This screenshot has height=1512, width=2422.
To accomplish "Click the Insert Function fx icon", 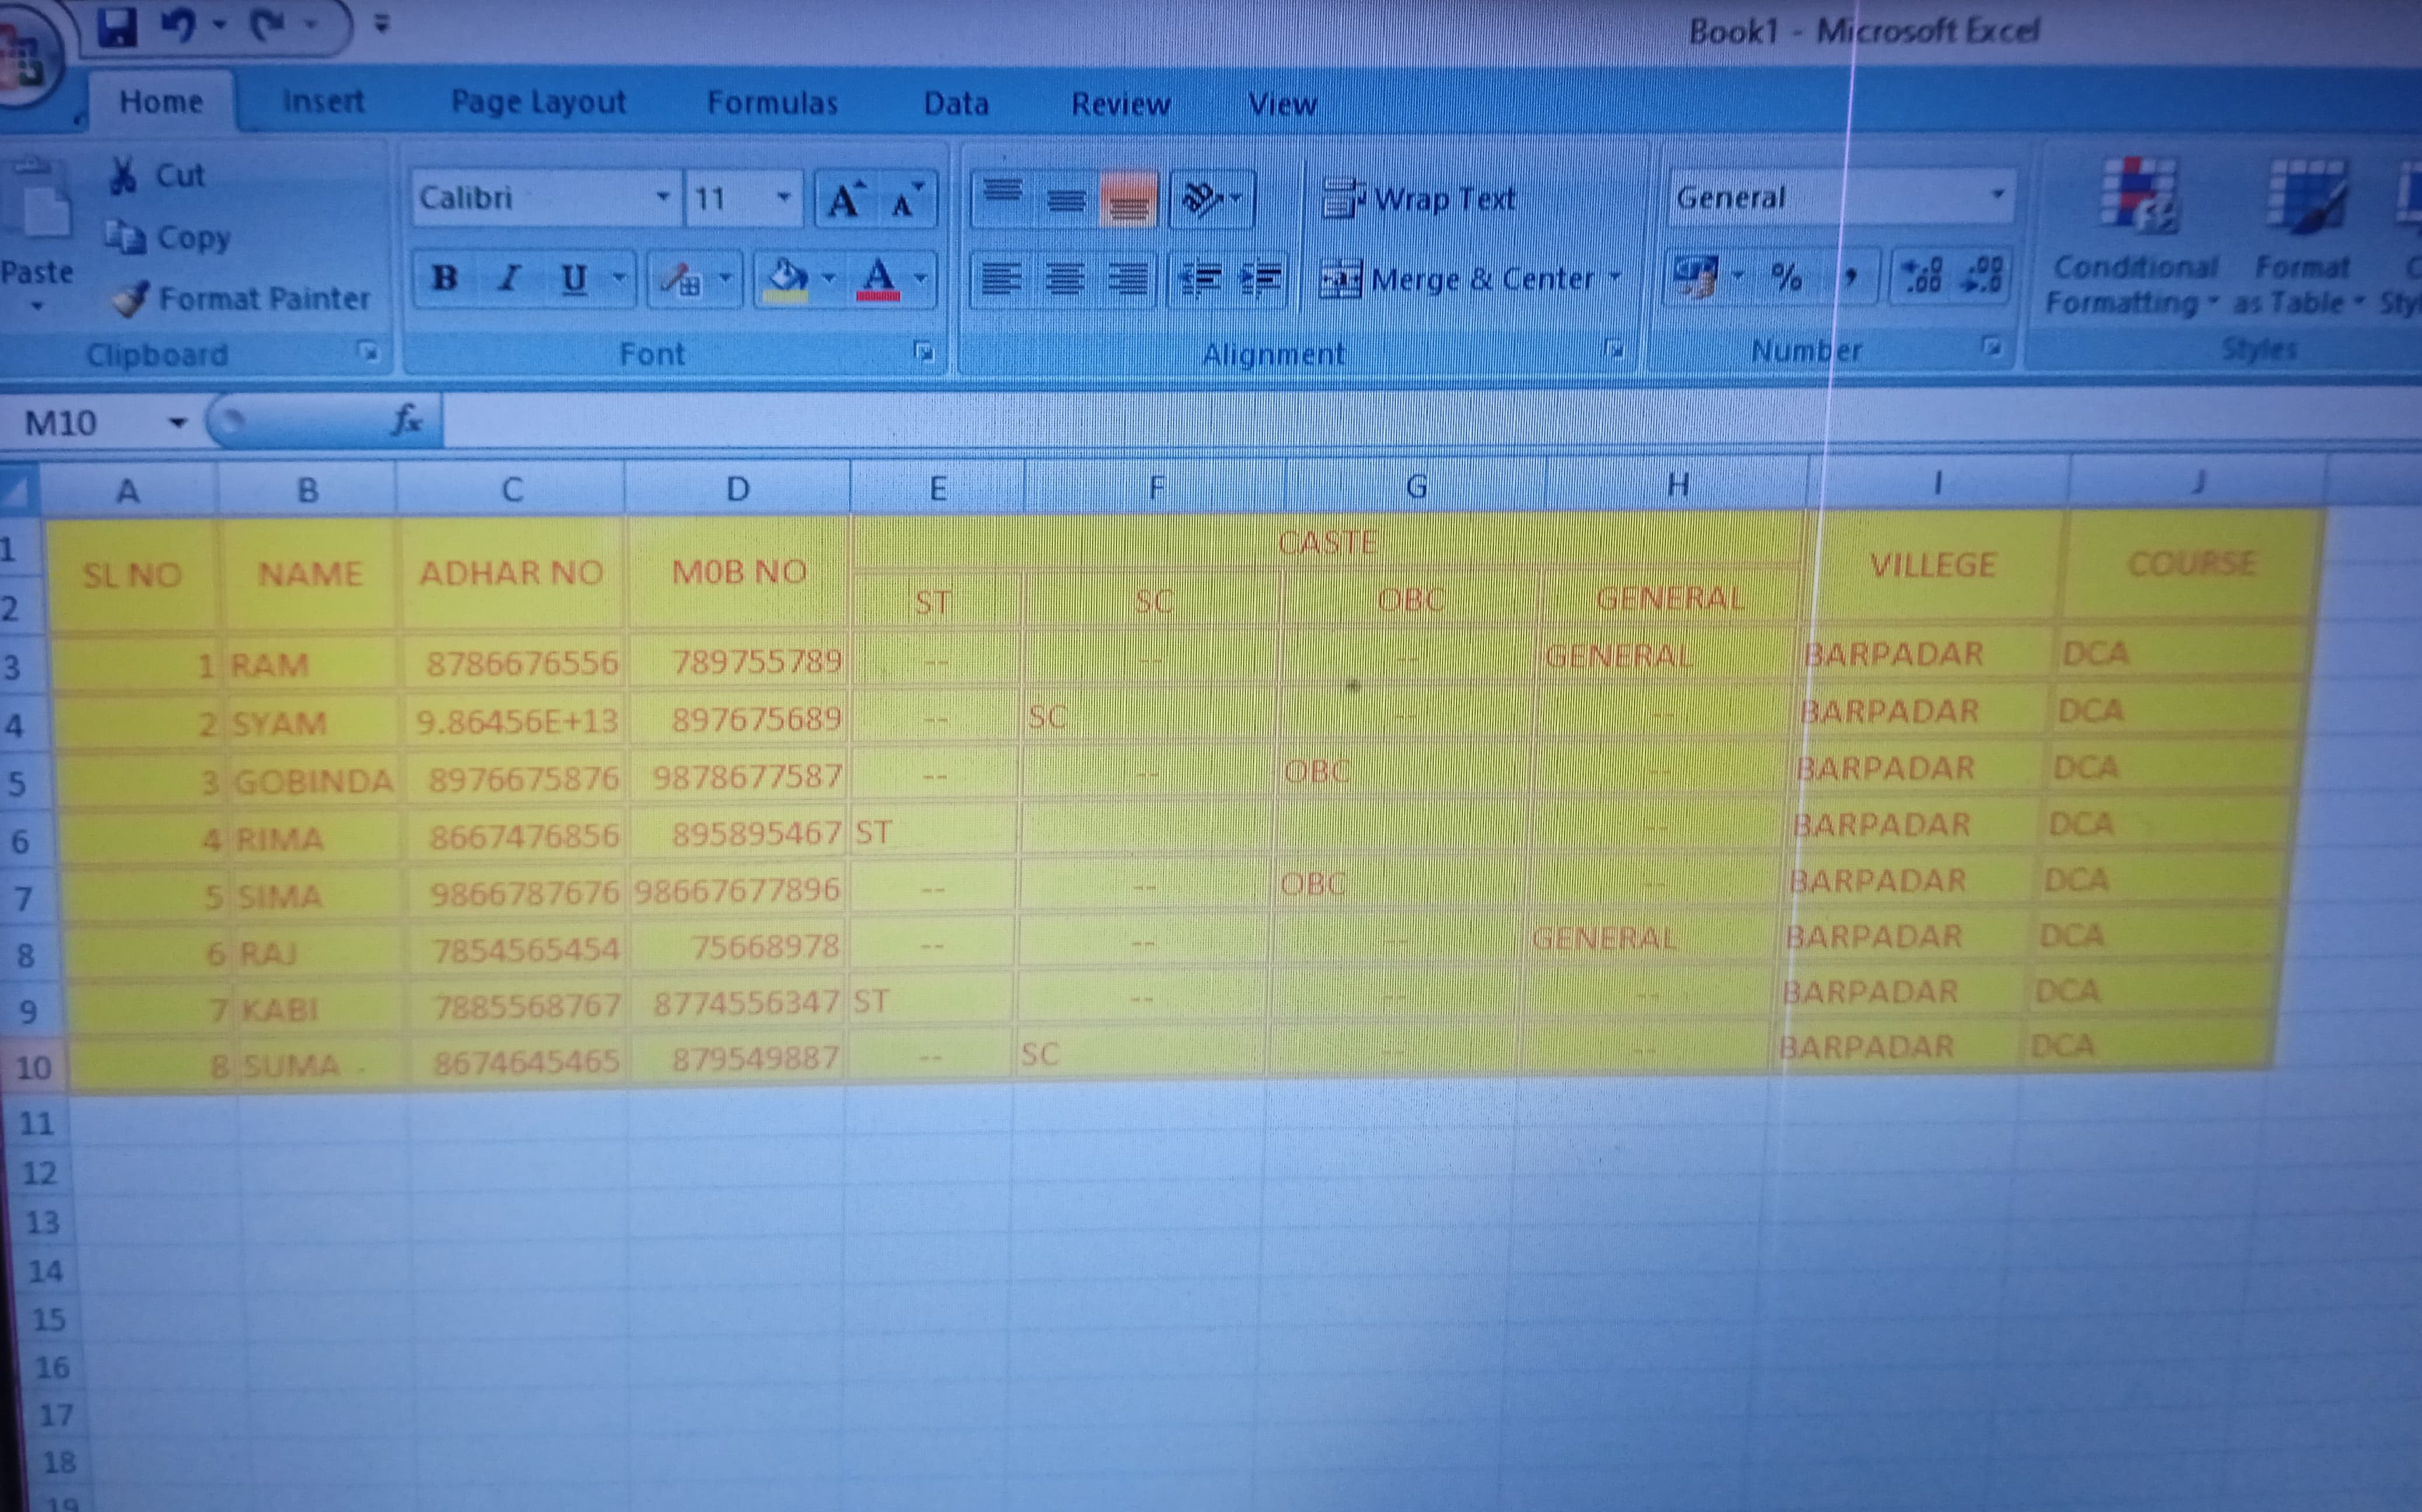I will coord(406,420).
